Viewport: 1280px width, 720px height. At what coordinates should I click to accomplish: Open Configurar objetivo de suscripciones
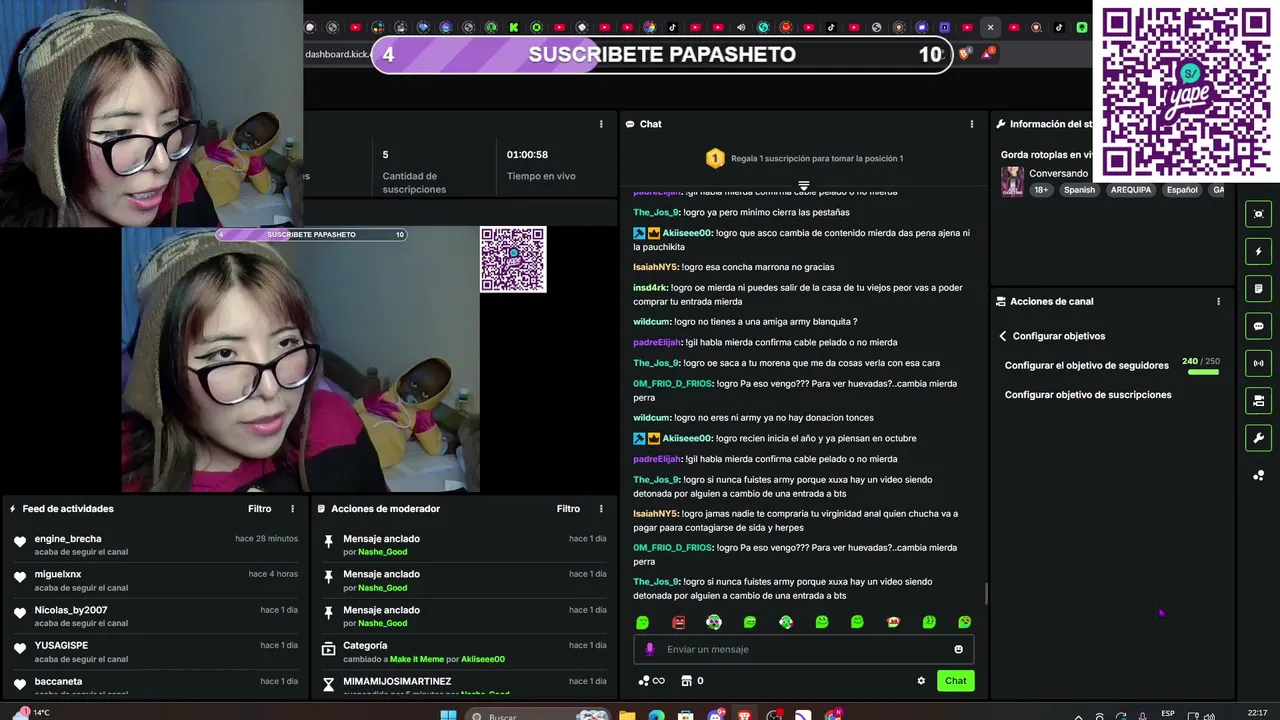[1088, 395]
